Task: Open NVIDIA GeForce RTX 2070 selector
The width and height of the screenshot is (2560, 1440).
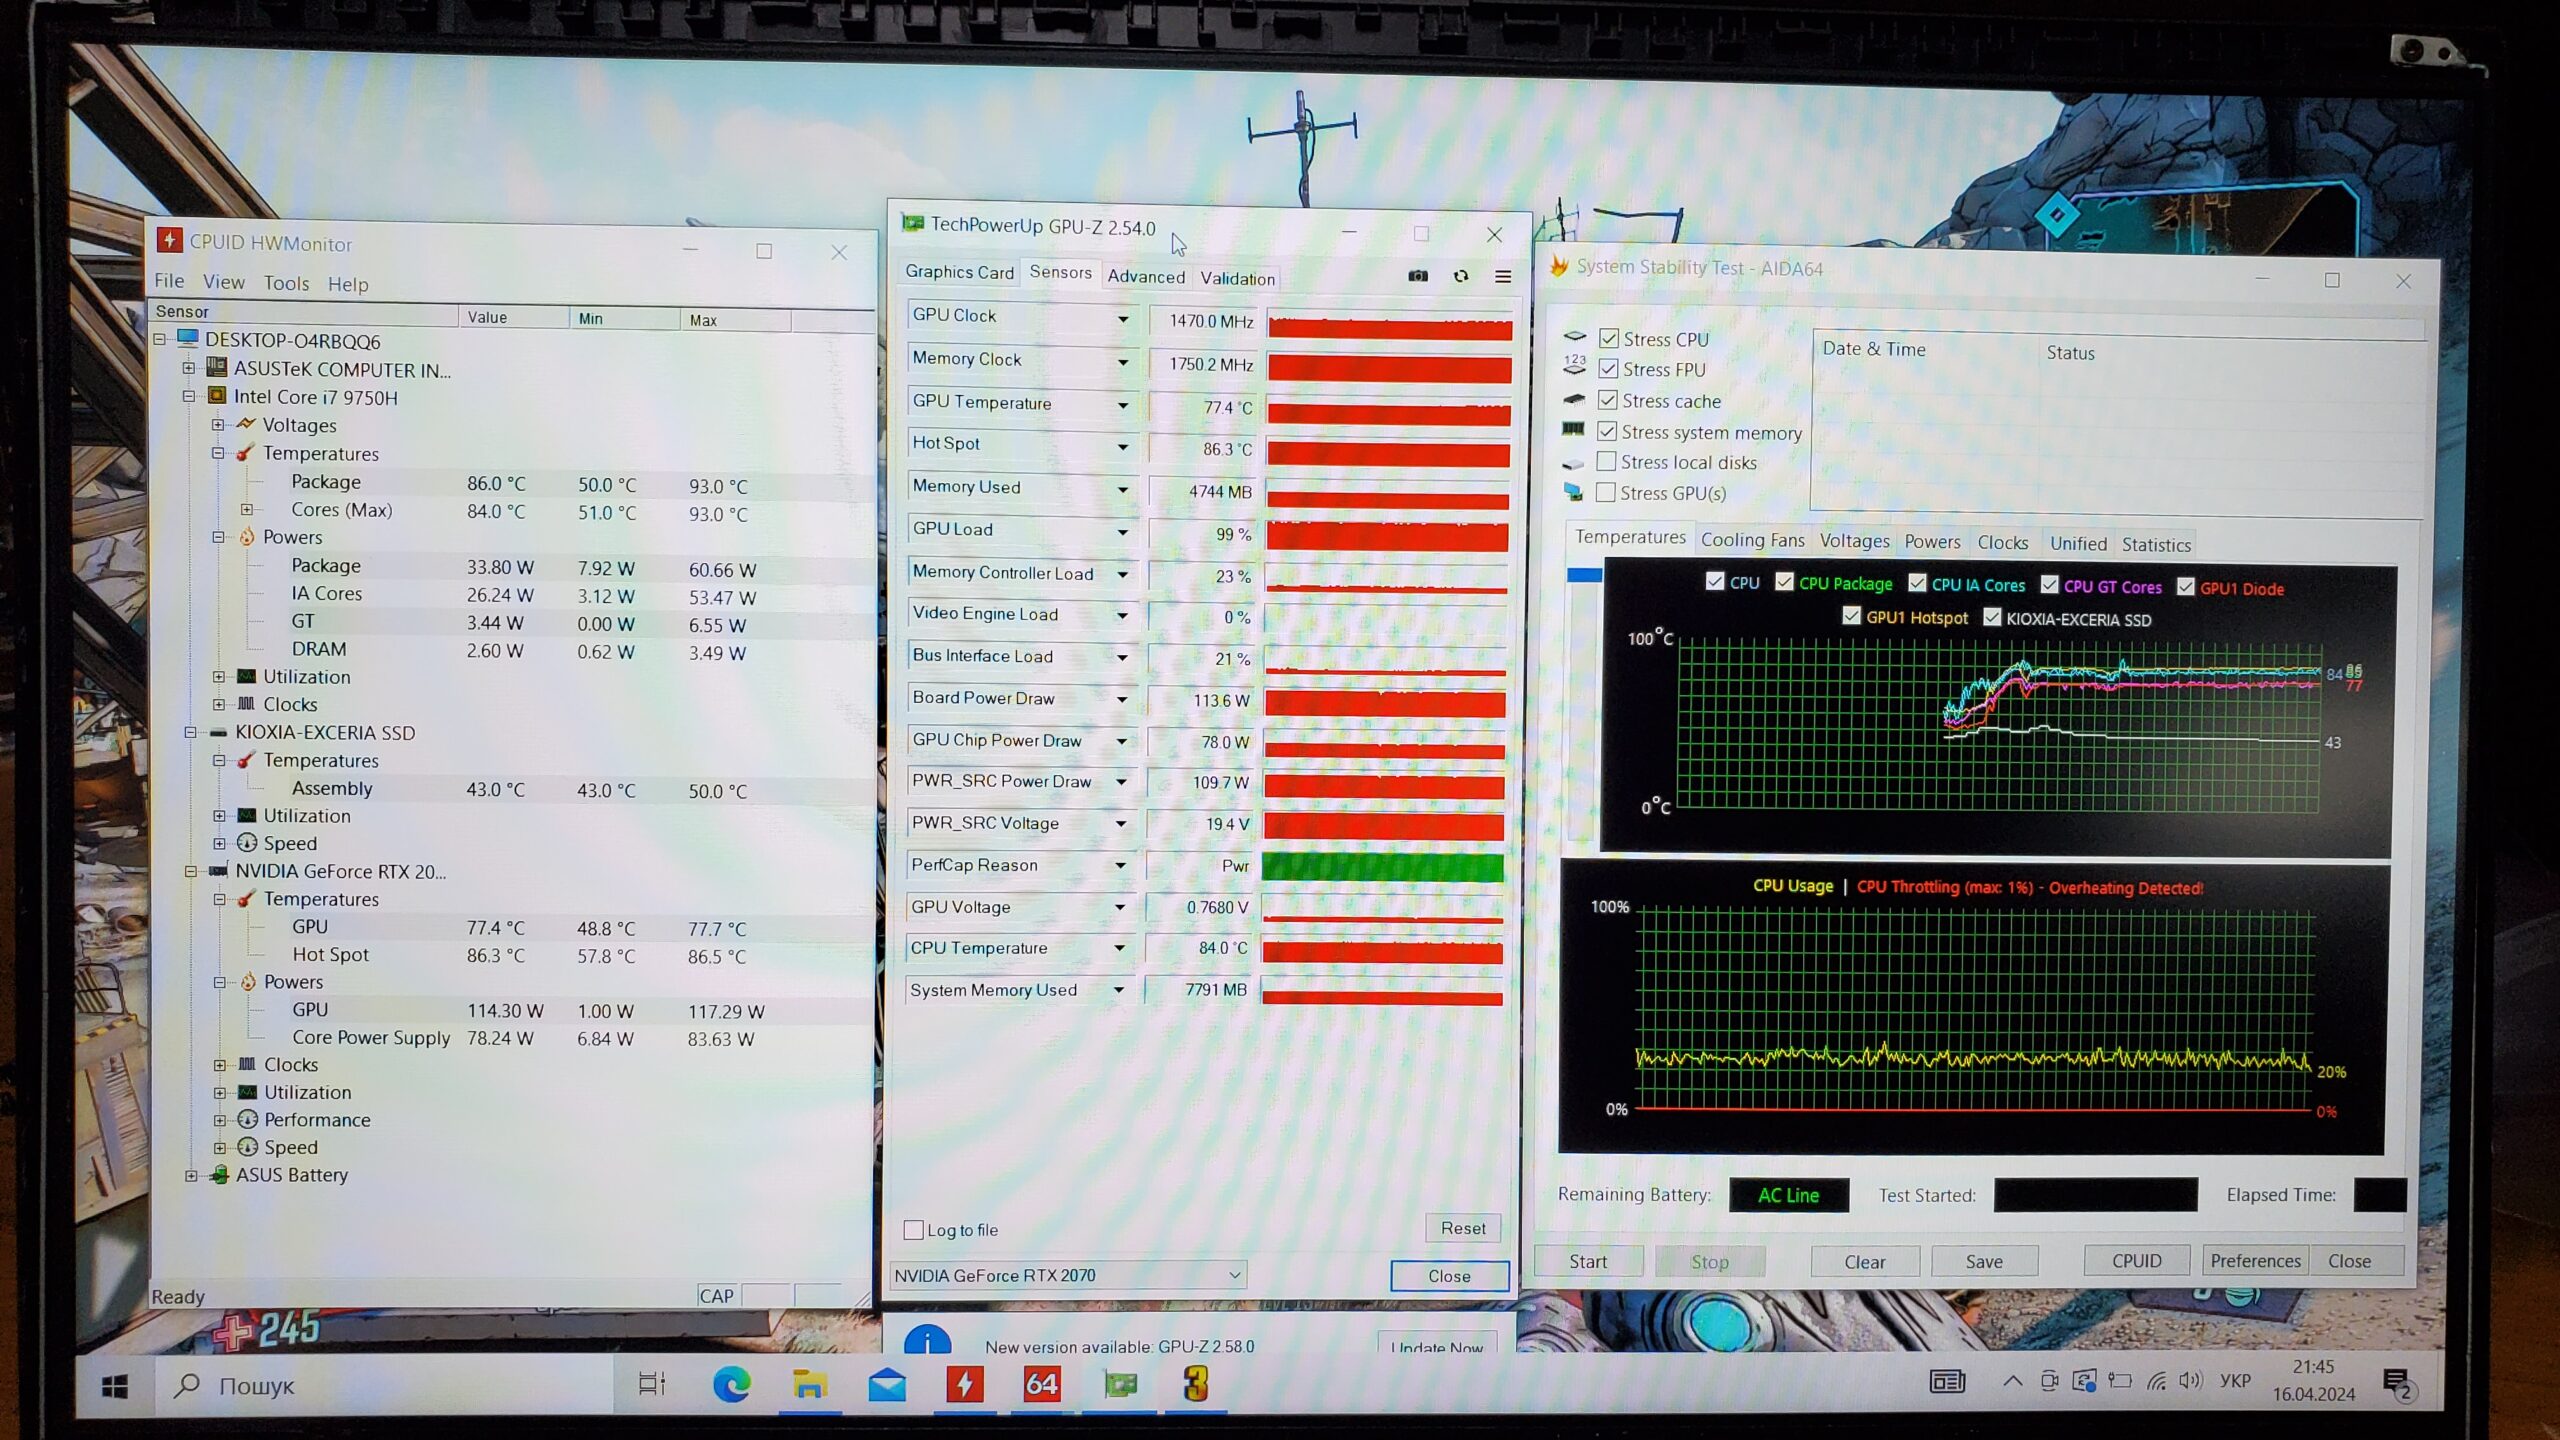Action: point(1068,1275)
